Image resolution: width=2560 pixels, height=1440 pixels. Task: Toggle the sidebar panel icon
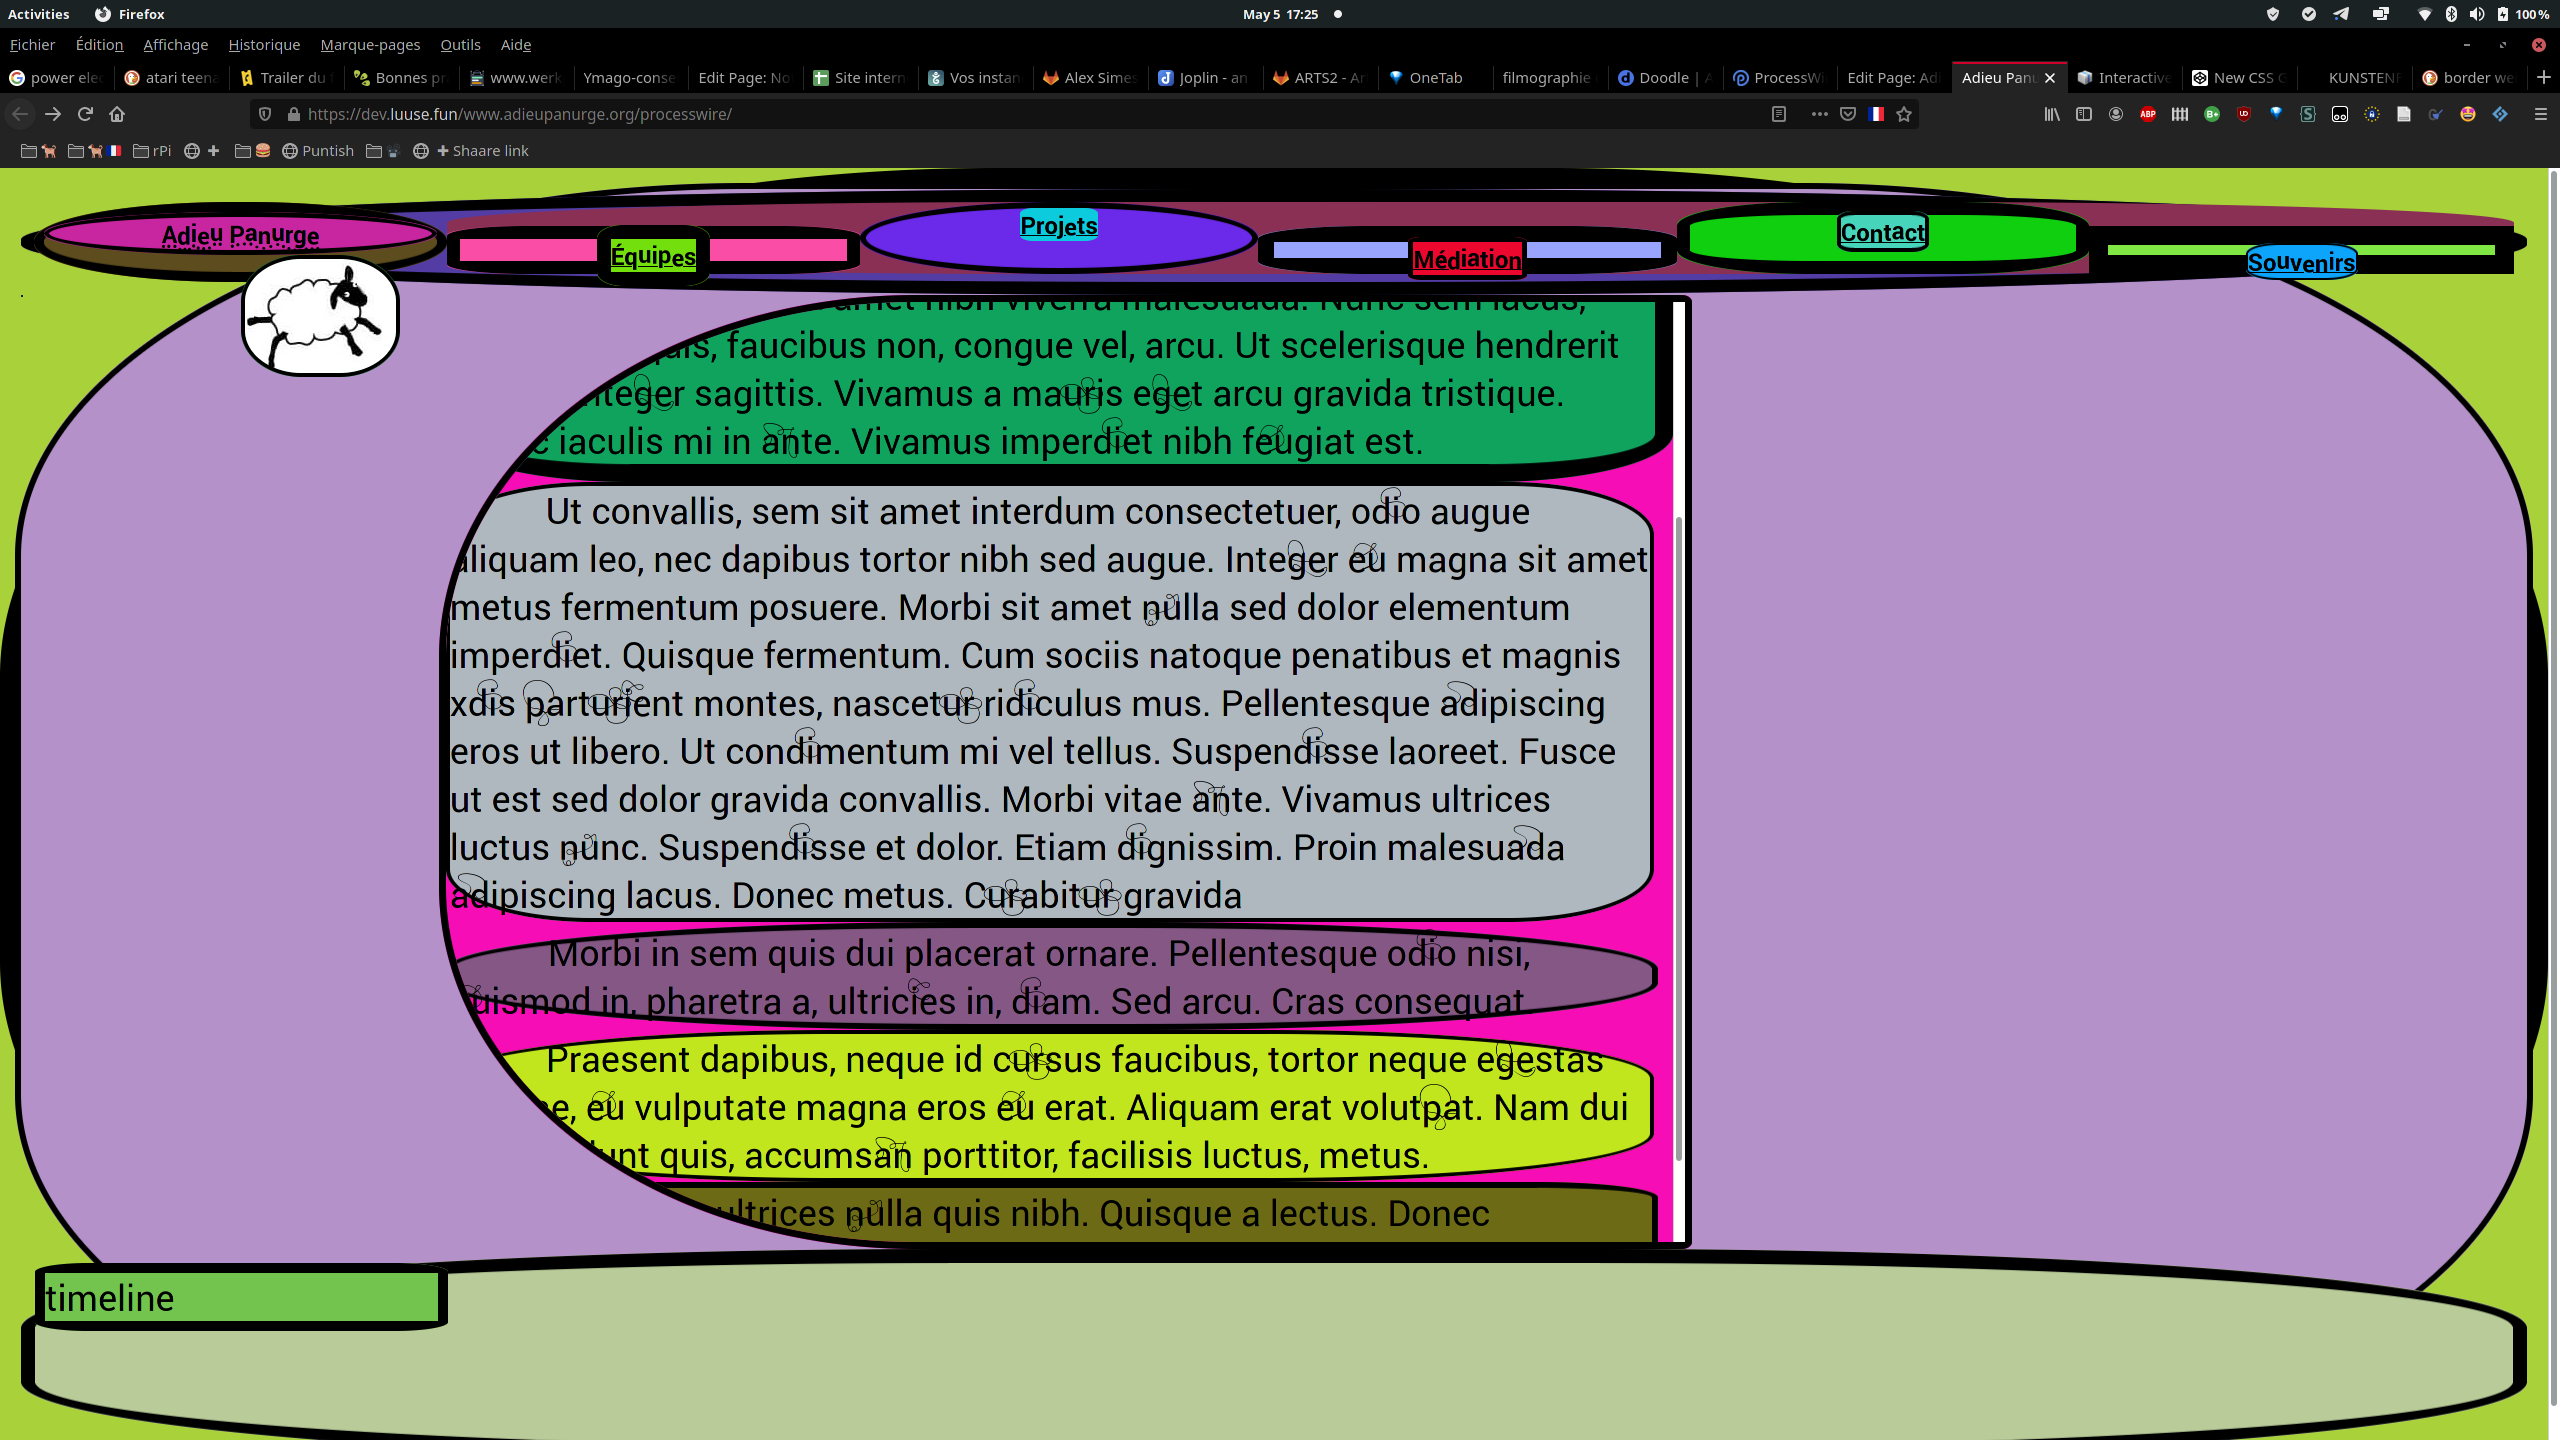click(2084, 114)
